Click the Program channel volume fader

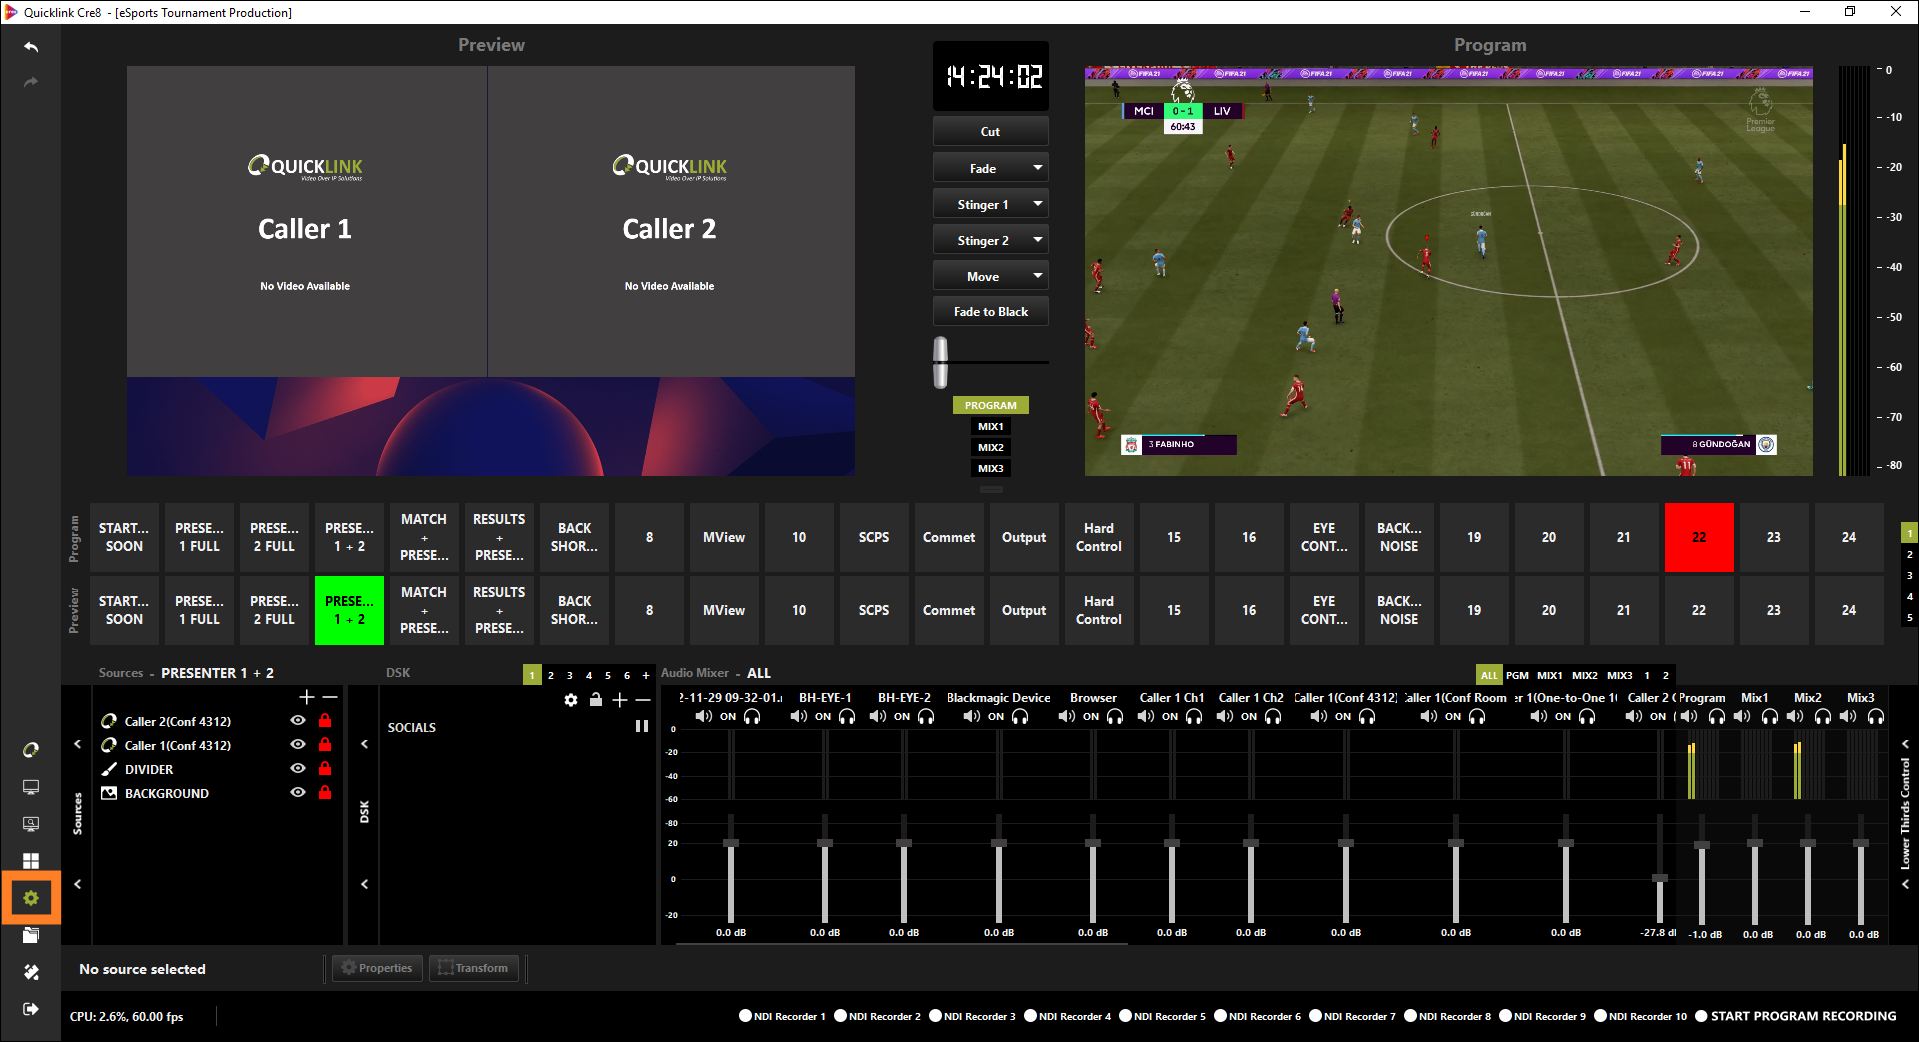1702,845
